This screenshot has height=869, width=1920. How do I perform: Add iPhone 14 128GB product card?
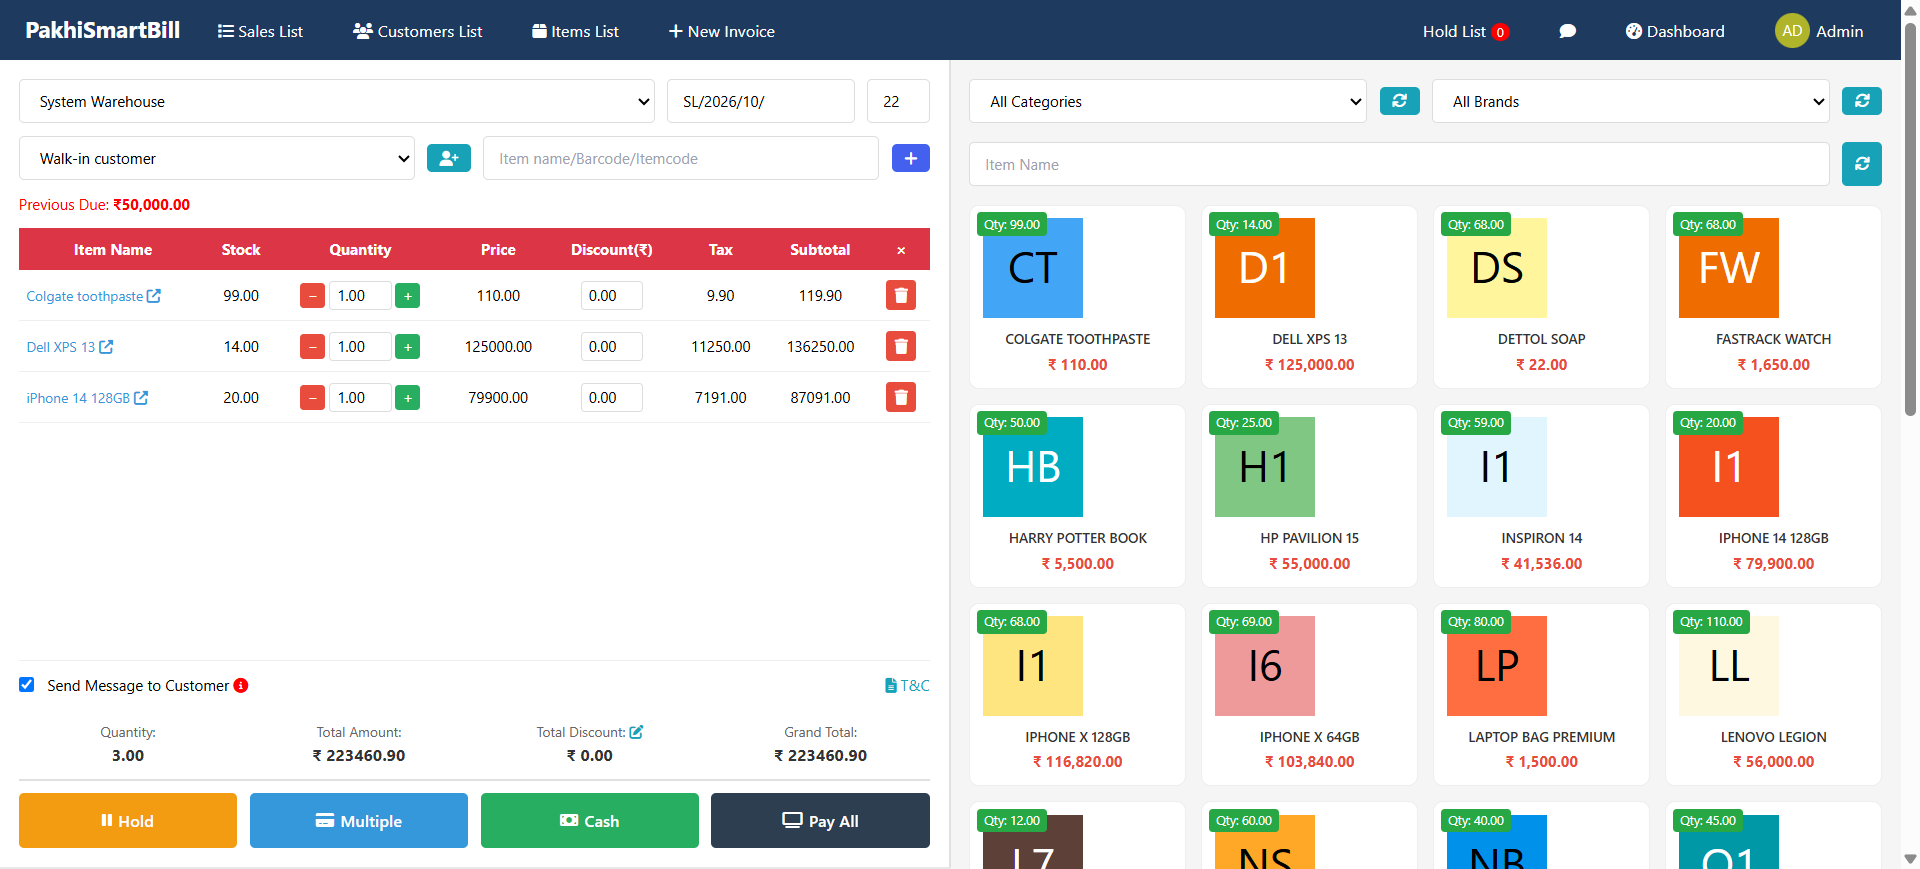[x=1773, y=496]
